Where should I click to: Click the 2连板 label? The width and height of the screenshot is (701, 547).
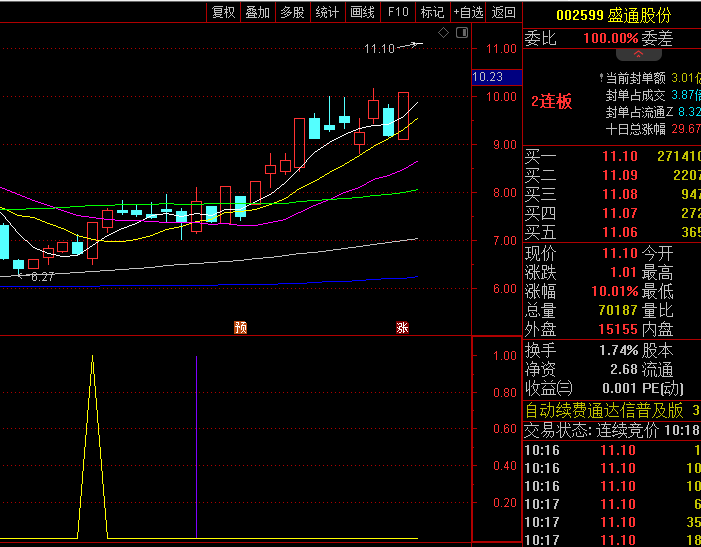(551, 102)
